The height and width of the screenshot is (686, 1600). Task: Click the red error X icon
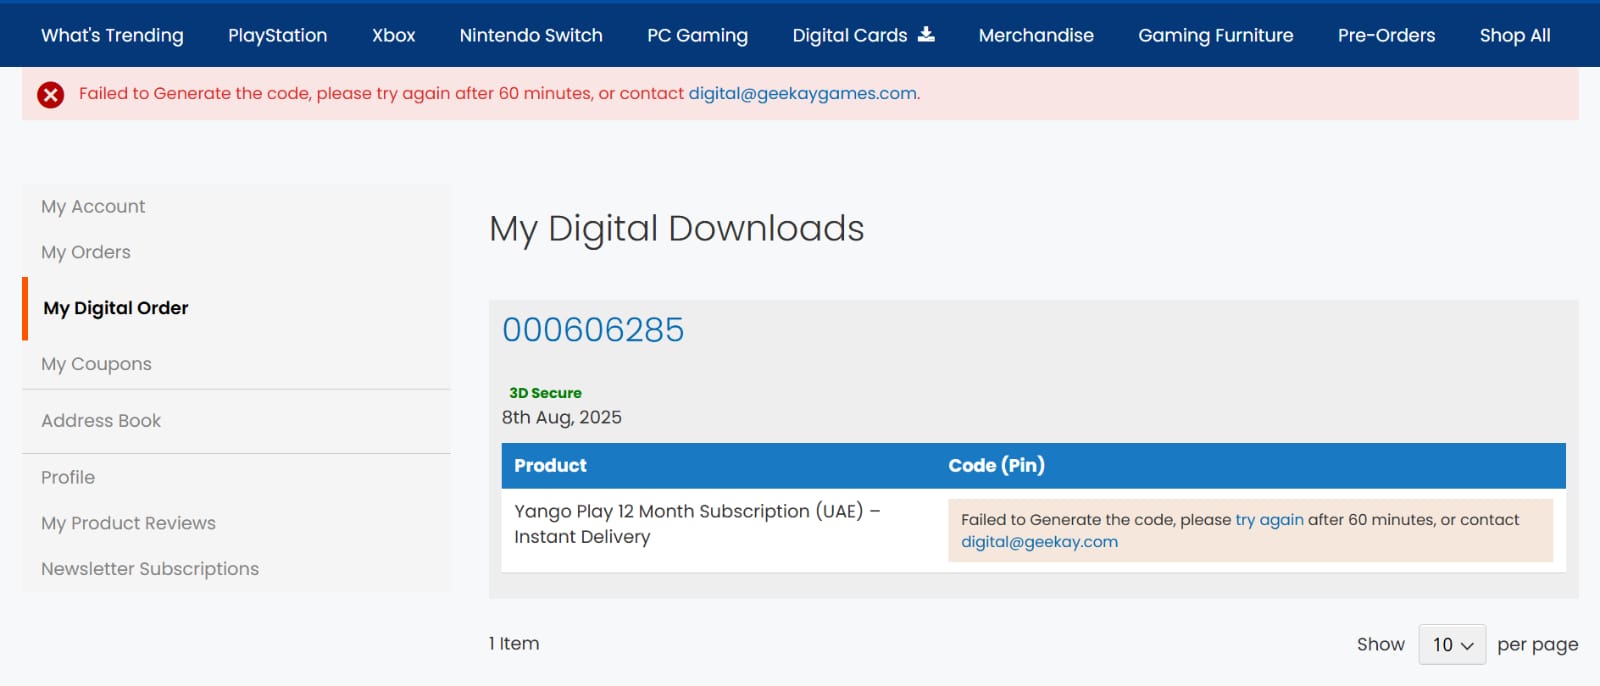coord(50,94)
